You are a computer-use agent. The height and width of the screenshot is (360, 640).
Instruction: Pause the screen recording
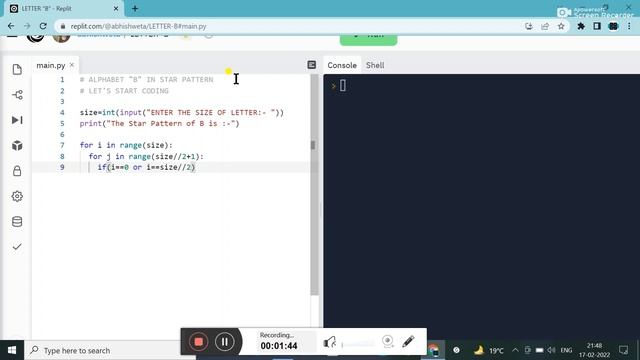tap(224, 342)
